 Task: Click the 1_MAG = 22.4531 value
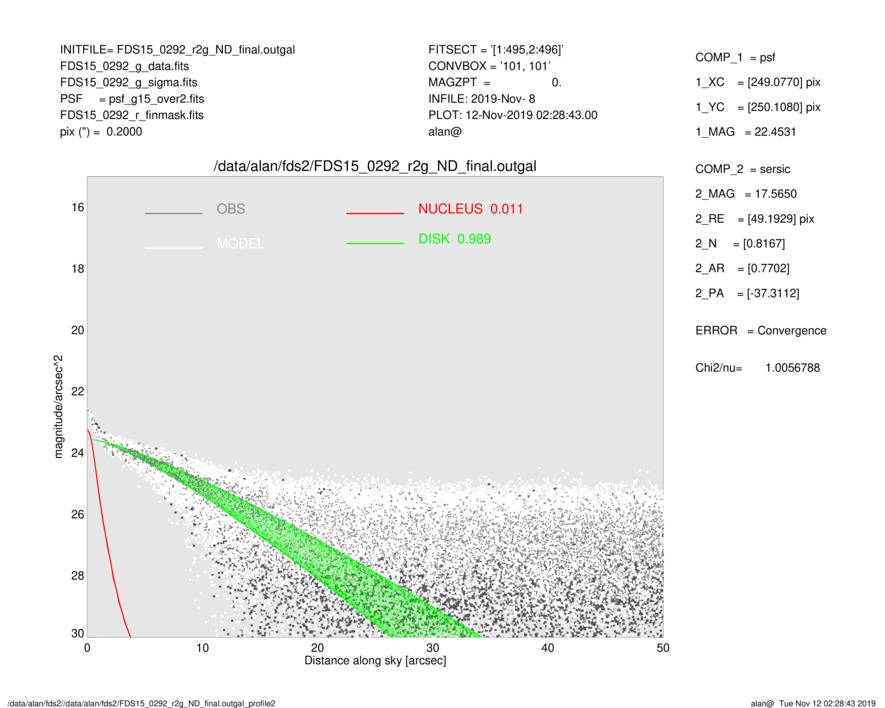[x=746, y=132]
